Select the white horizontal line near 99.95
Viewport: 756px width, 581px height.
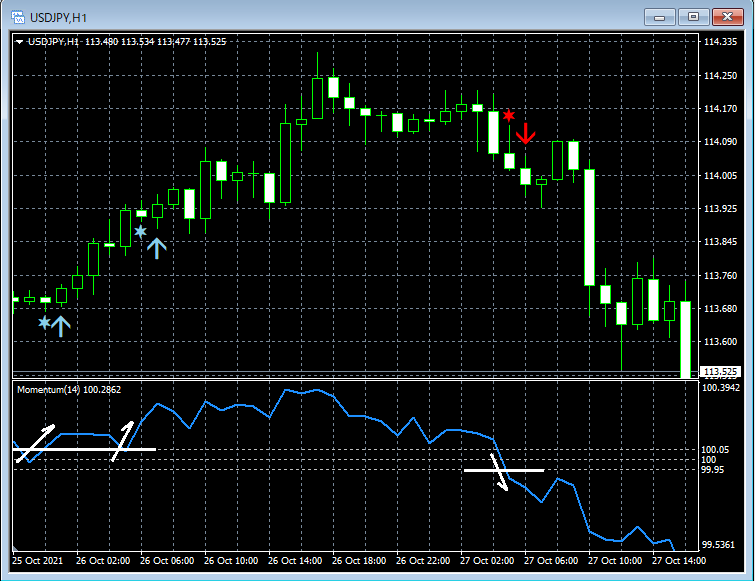click(504, 470)
